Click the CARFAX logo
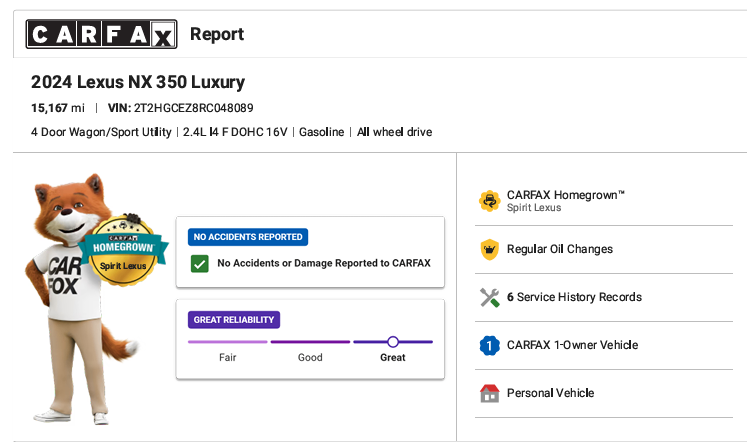747x445 pixels. pos(101,34)
